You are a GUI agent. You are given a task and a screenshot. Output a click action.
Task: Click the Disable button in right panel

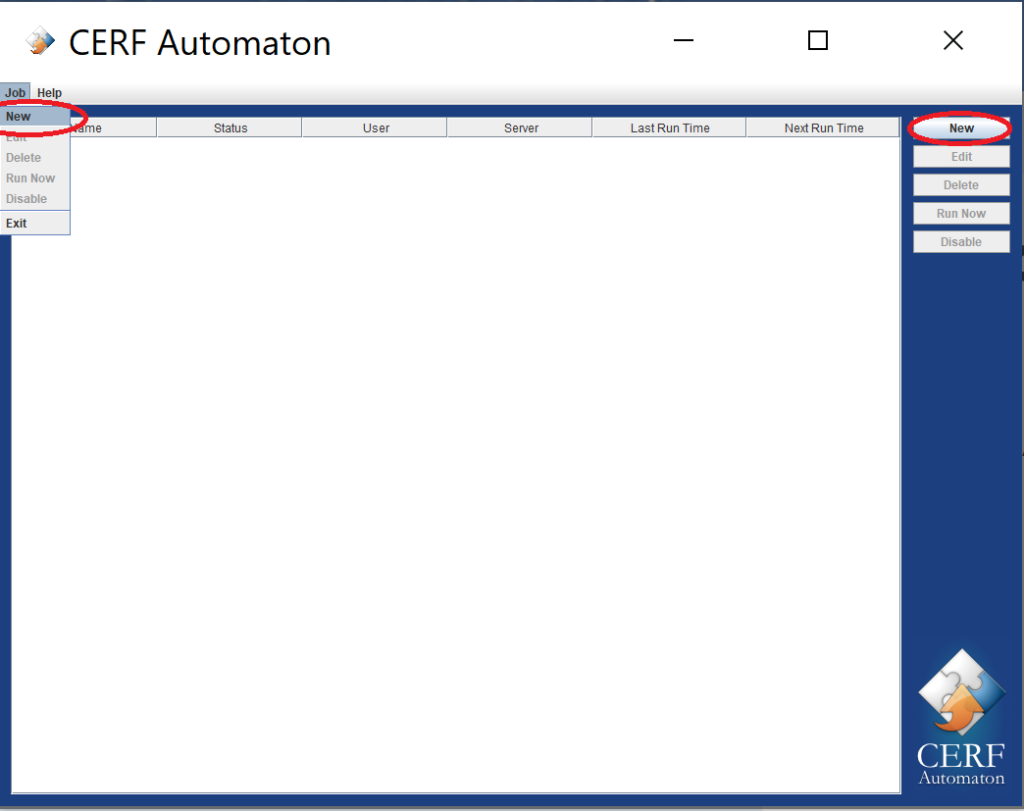click(x=961, y=242)
